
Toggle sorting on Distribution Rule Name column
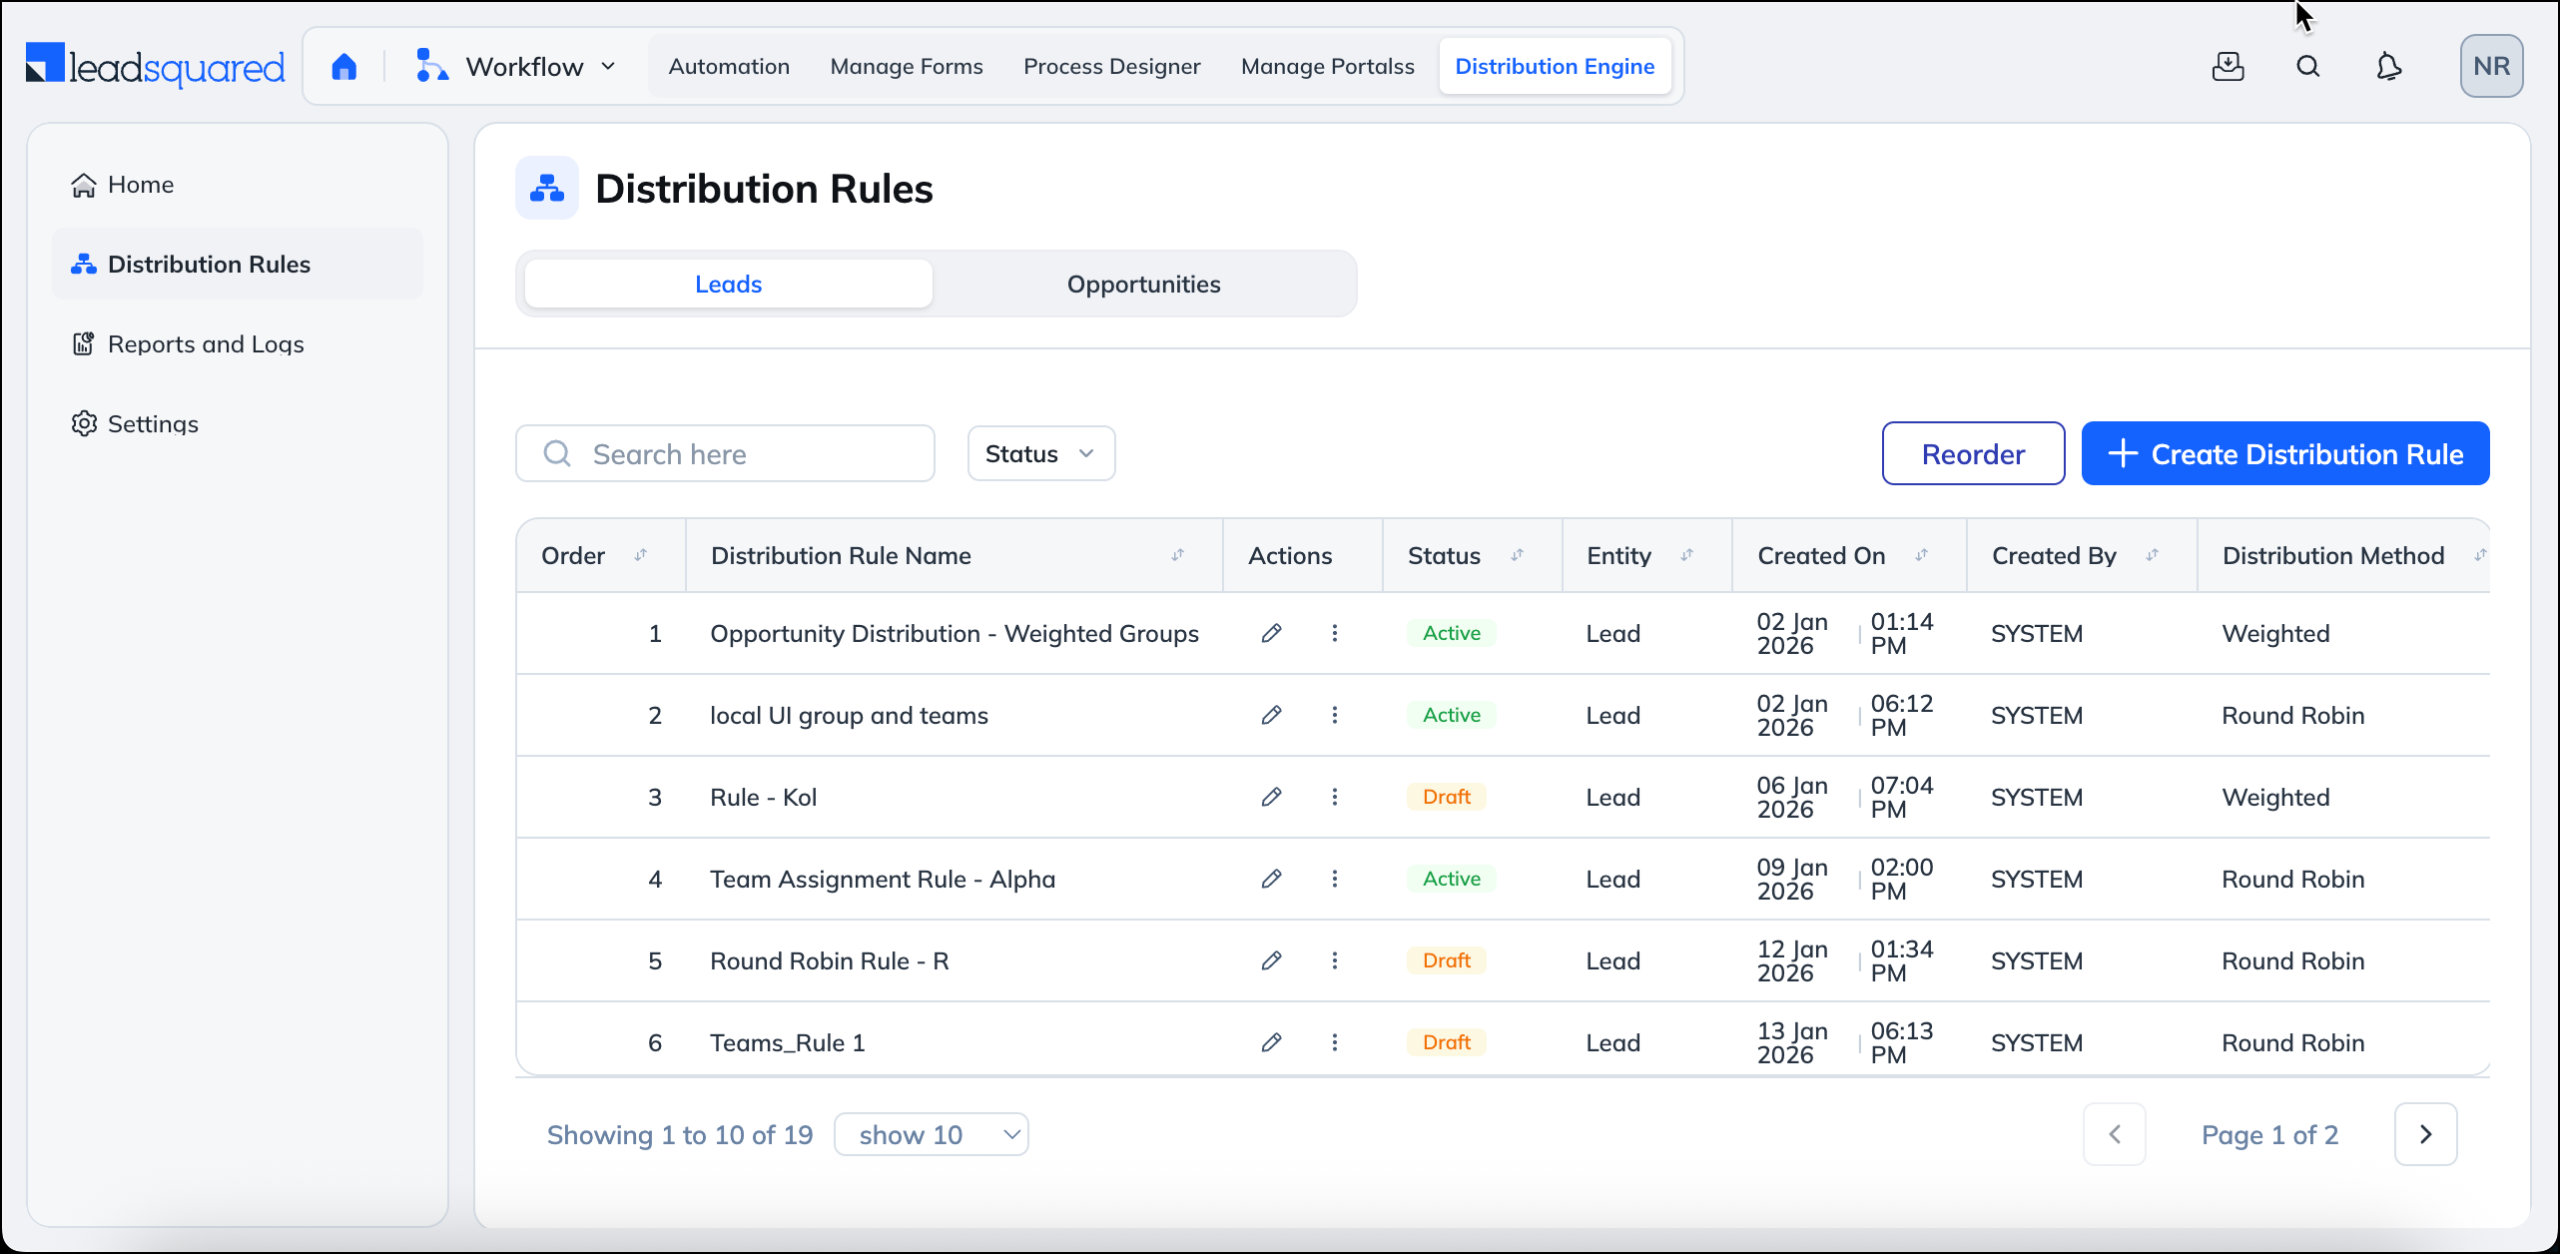click(x=1178, y=555)
